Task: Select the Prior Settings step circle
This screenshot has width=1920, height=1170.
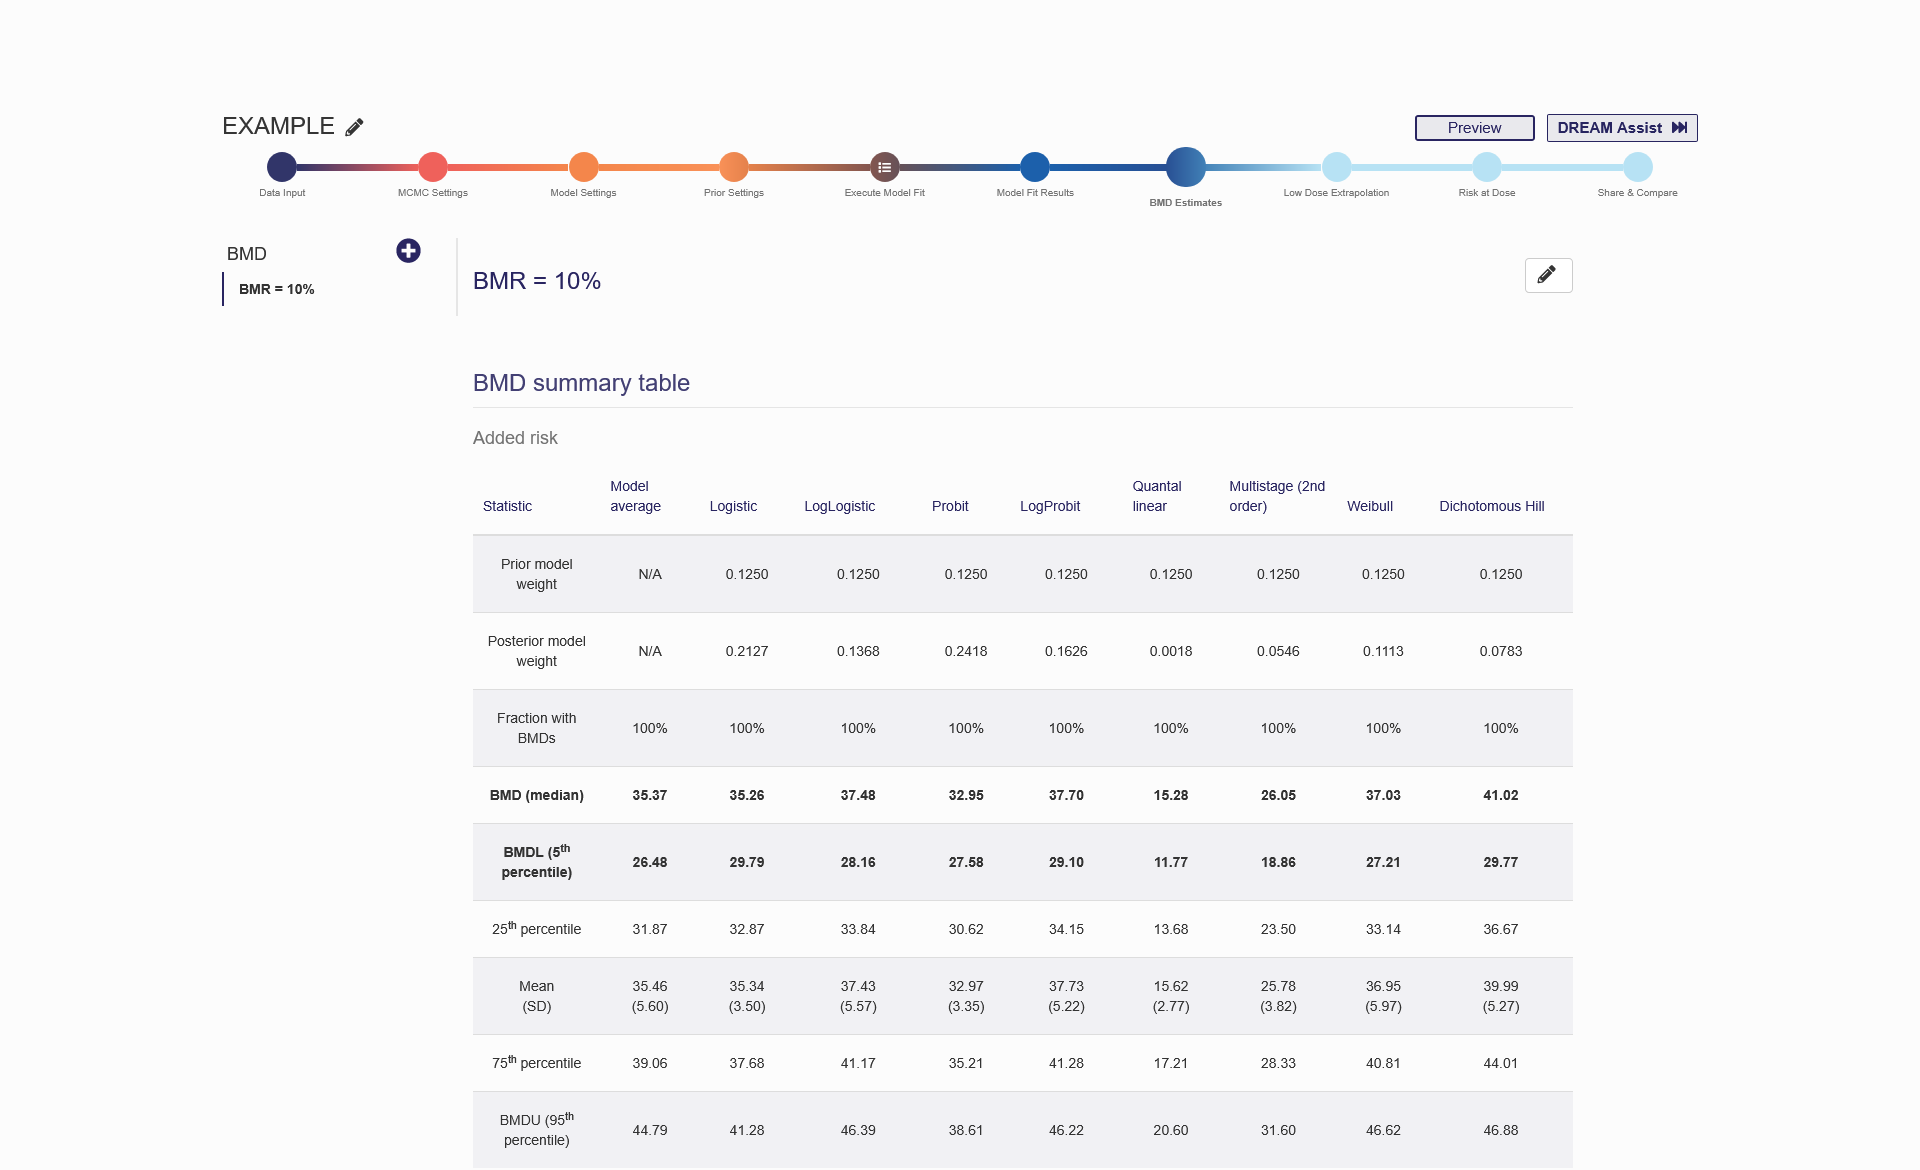Action: (733, 167)
